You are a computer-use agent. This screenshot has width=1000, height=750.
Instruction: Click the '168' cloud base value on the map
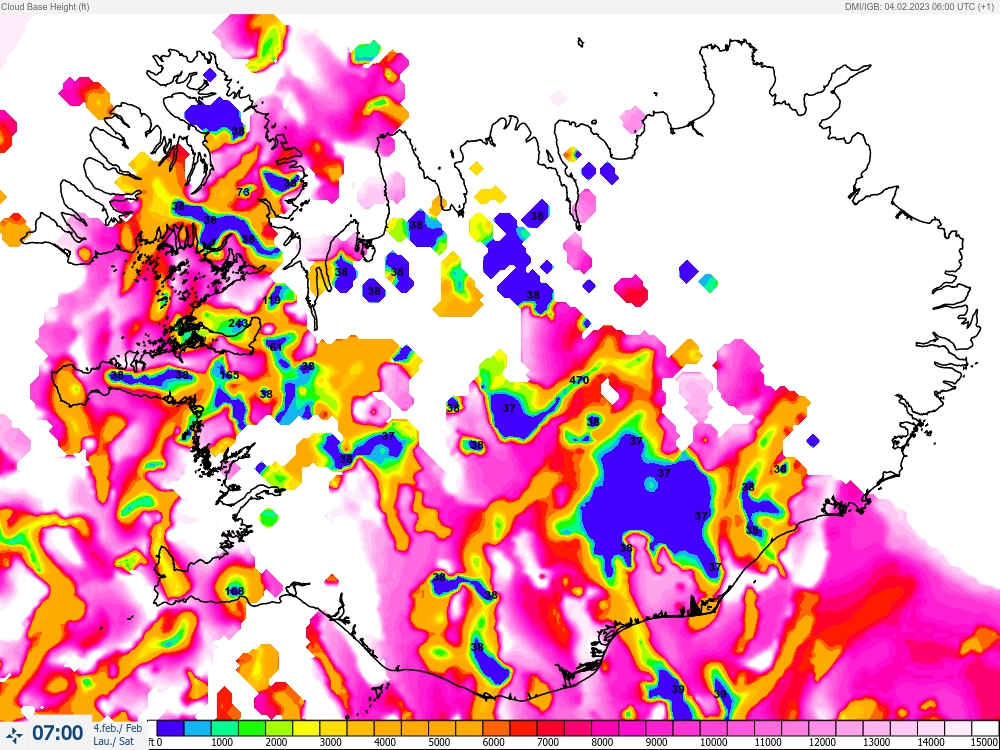pos(235,591)
